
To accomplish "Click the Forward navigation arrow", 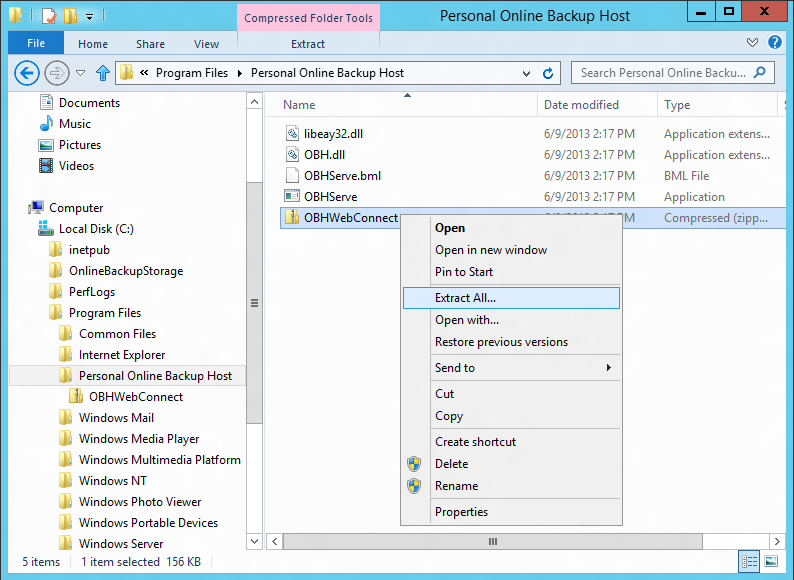I will pos(56,73).
